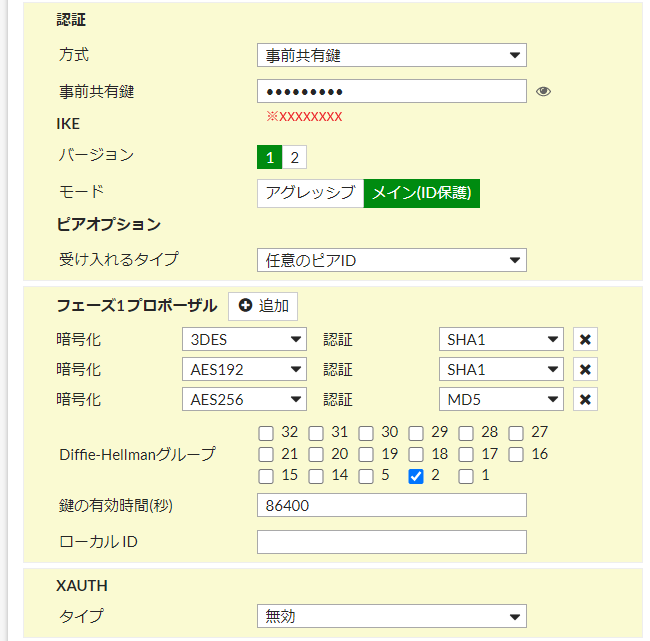Remove the 3DES proposal row
650x641 pixels.
[585, 340]
